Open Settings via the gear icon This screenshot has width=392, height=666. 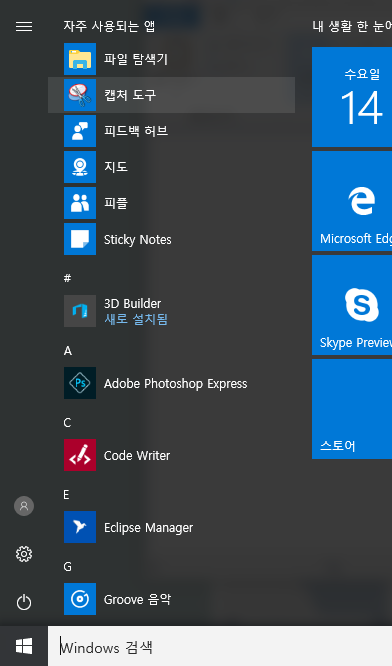(x=24, y=554)
